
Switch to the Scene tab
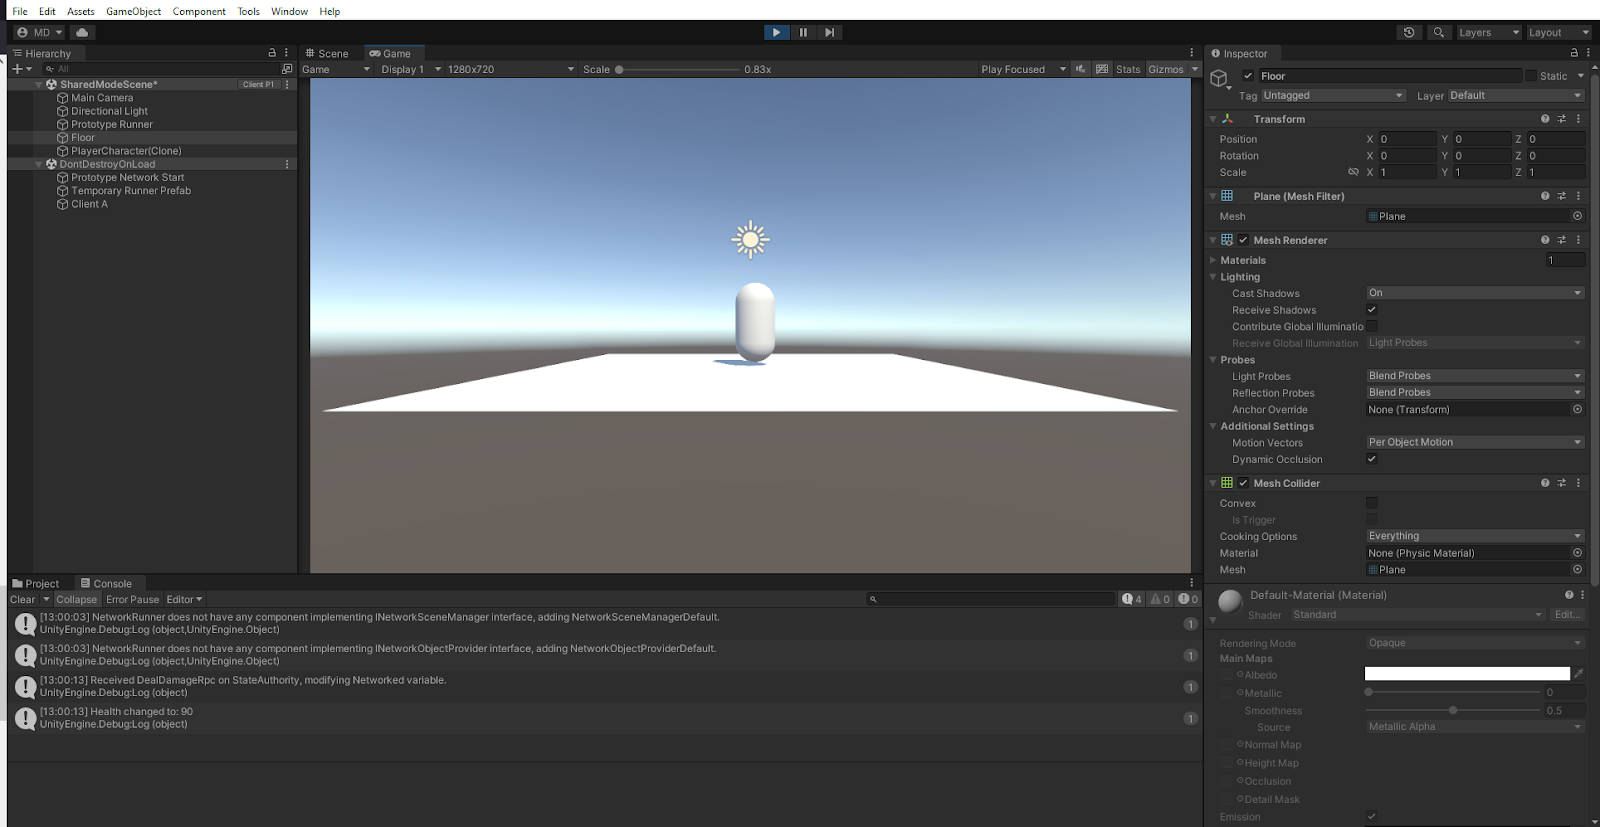327,53
